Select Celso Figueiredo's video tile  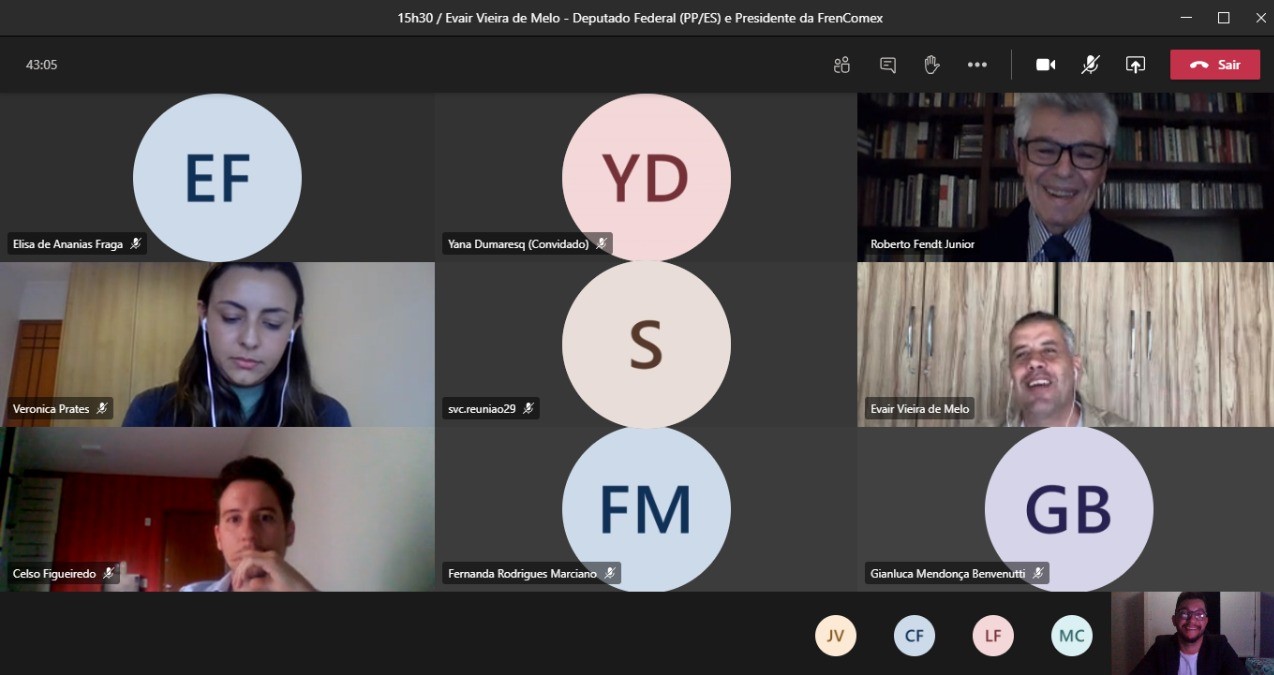[217, 509]
